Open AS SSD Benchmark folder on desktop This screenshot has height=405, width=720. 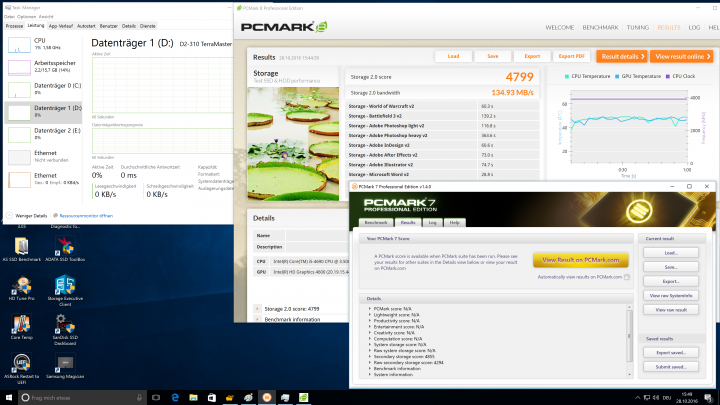[22, 249]
